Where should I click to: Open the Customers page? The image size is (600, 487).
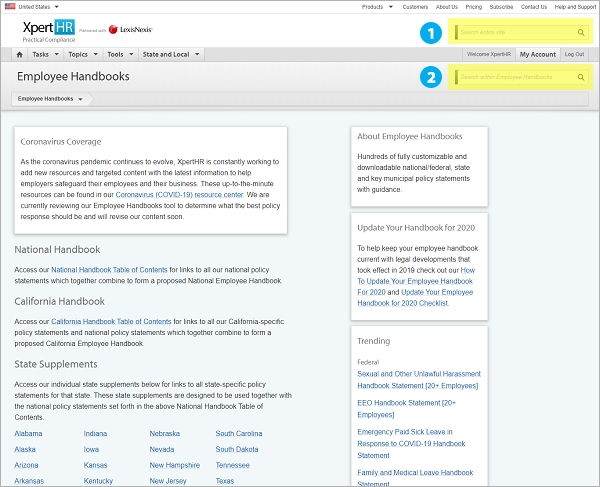click(415, 7)
